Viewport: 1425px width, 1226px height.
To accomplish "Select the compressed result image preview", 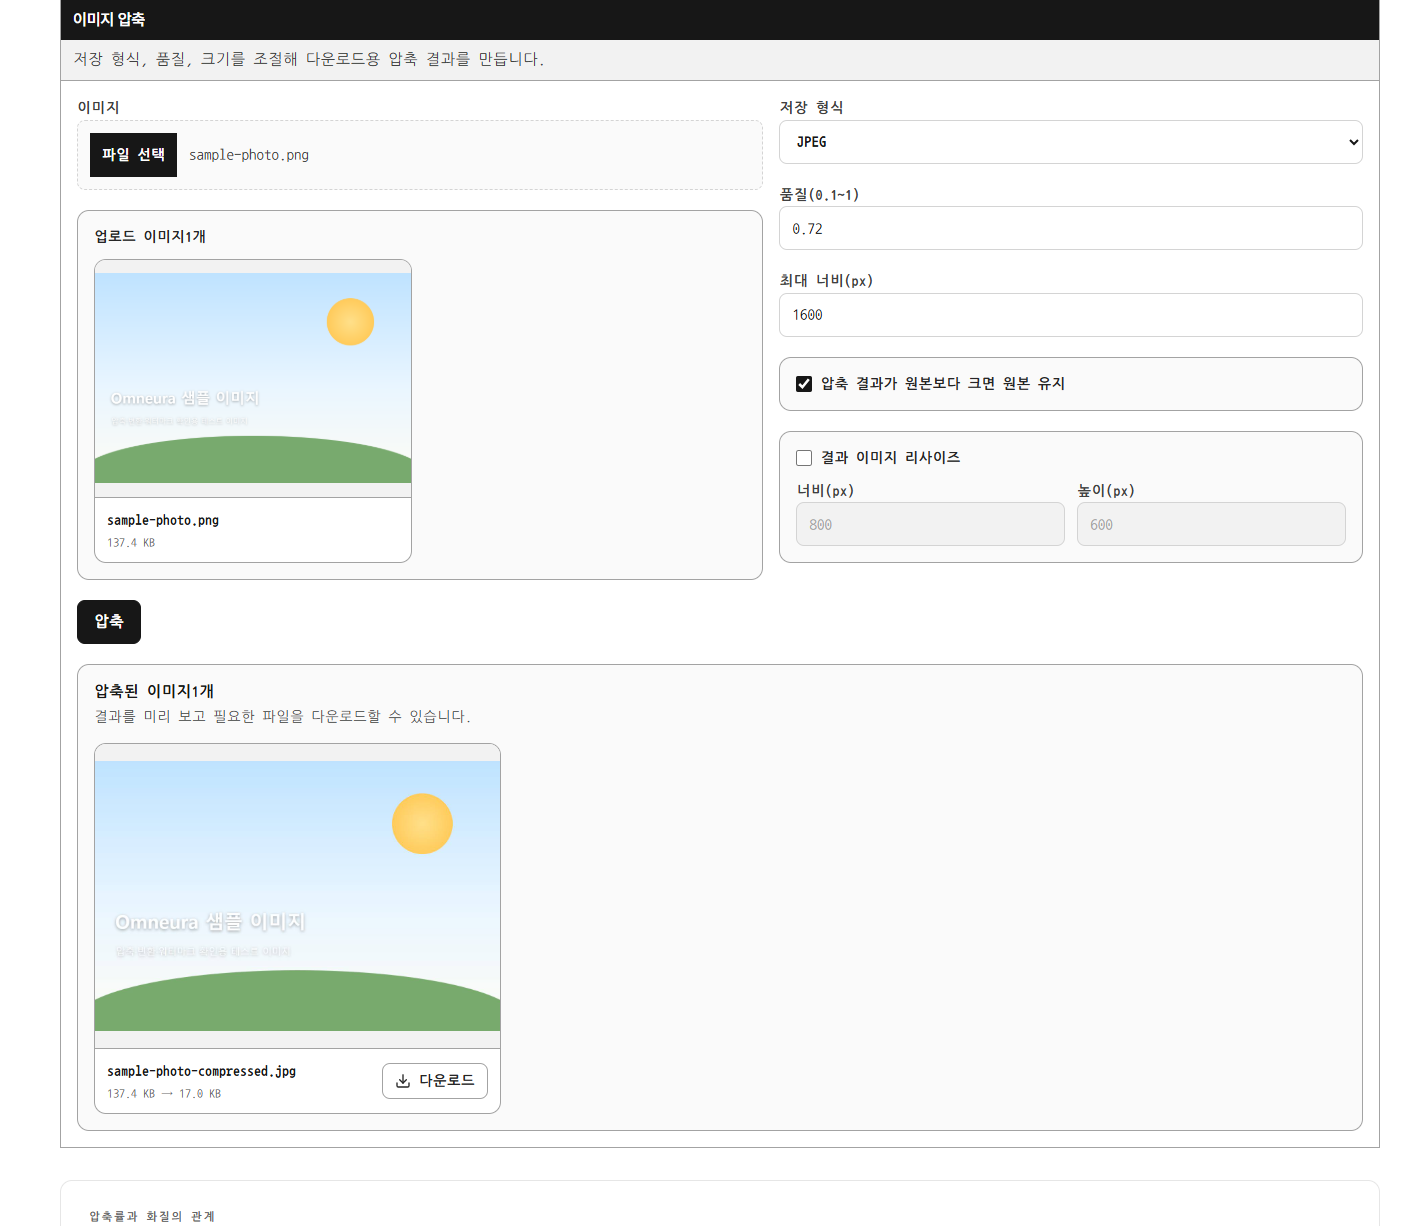I will pos(297,896).
